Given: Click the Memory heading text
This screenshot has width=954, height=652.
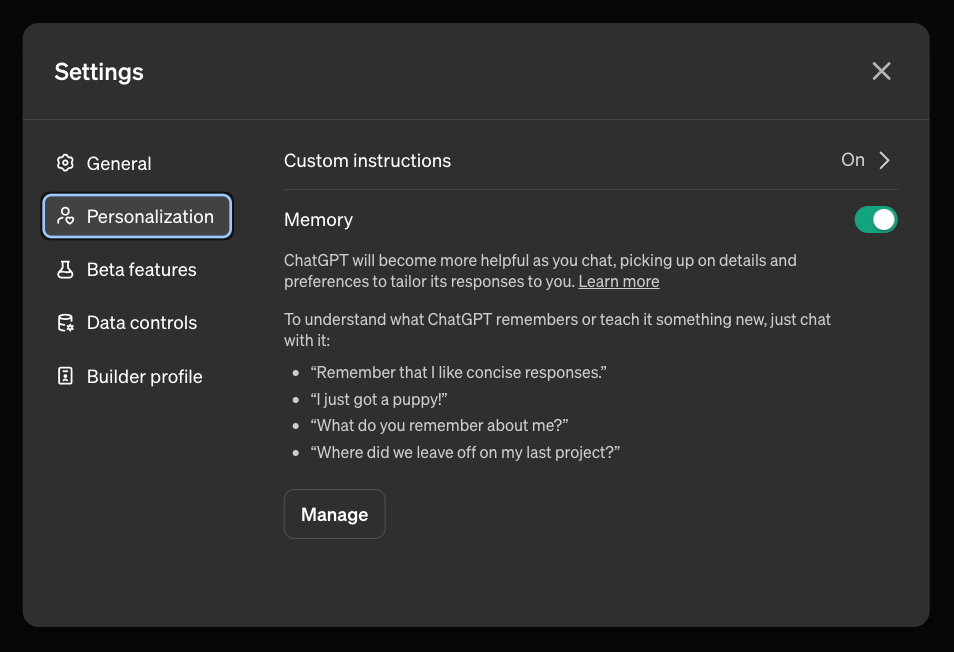Looking at the screenshot, I should click(x=318, y=220).
